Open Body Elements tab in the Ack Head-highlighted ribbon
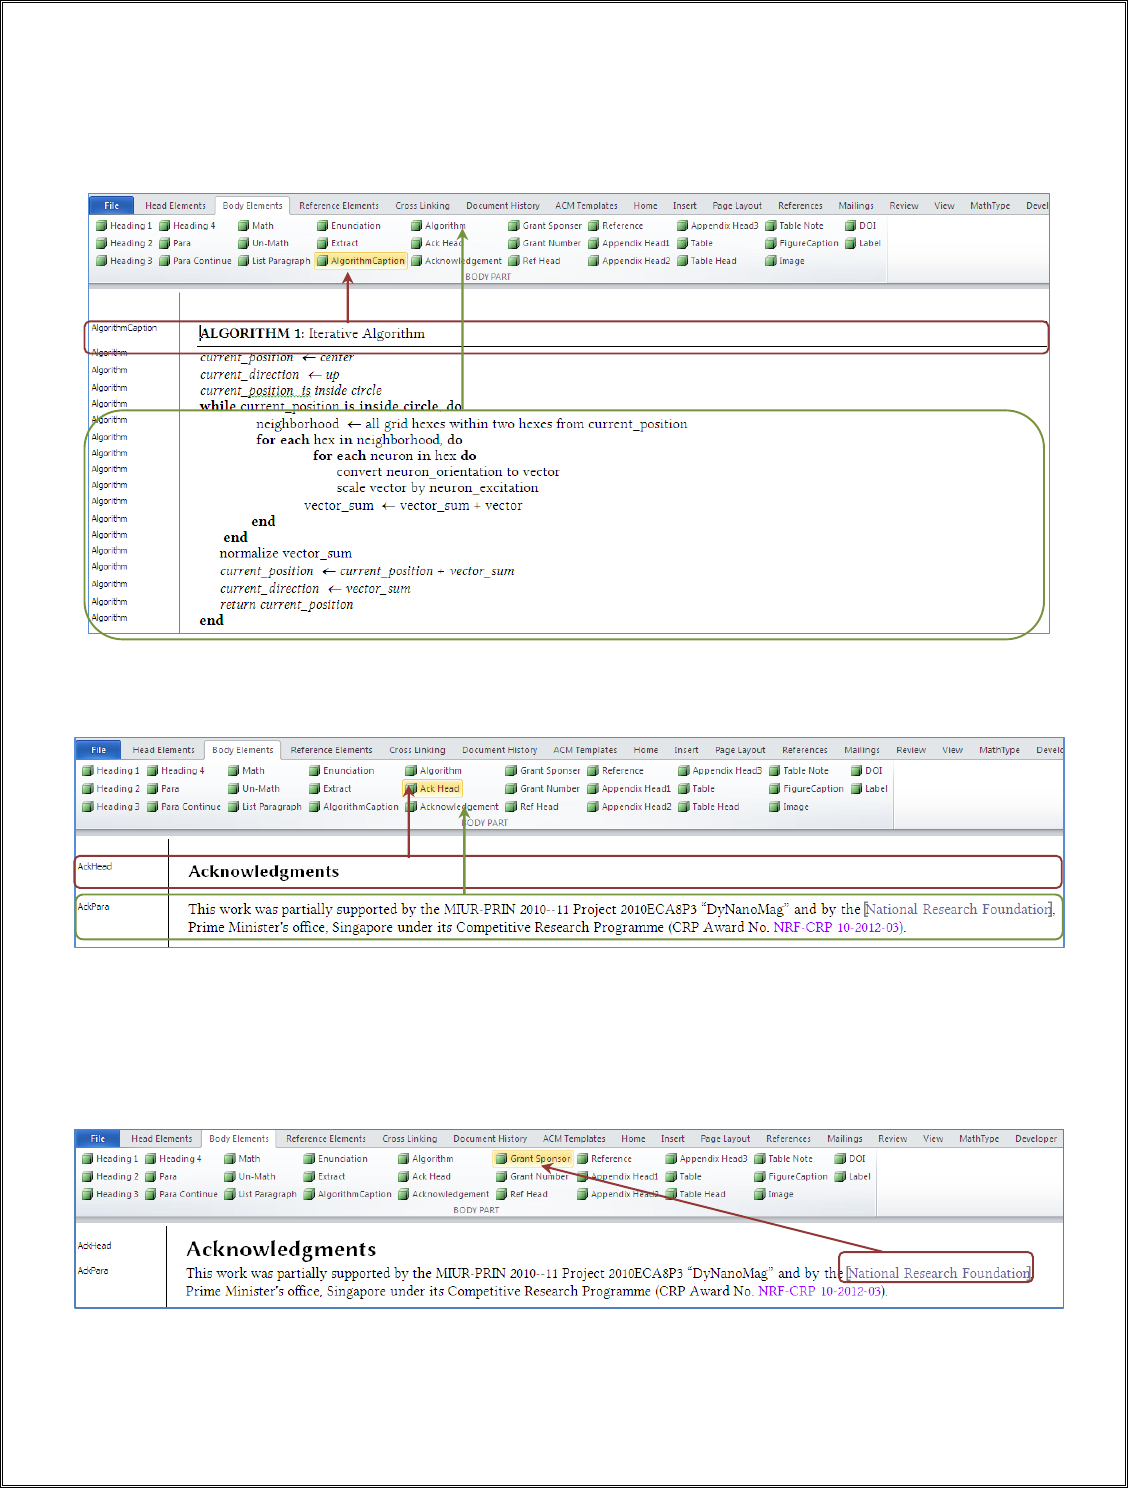1128x1488 pixels. 243,750
